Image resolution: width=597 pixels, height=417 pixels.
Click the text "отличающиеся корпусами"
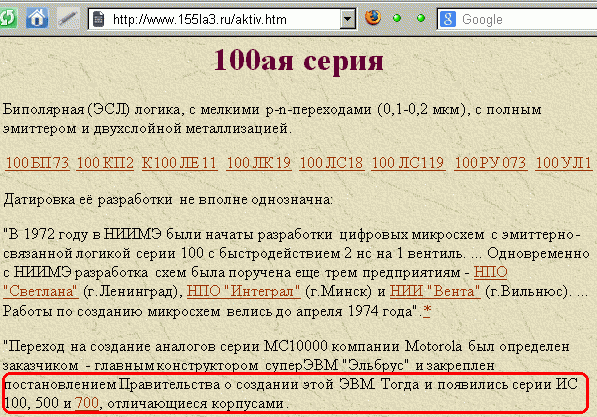195,403
